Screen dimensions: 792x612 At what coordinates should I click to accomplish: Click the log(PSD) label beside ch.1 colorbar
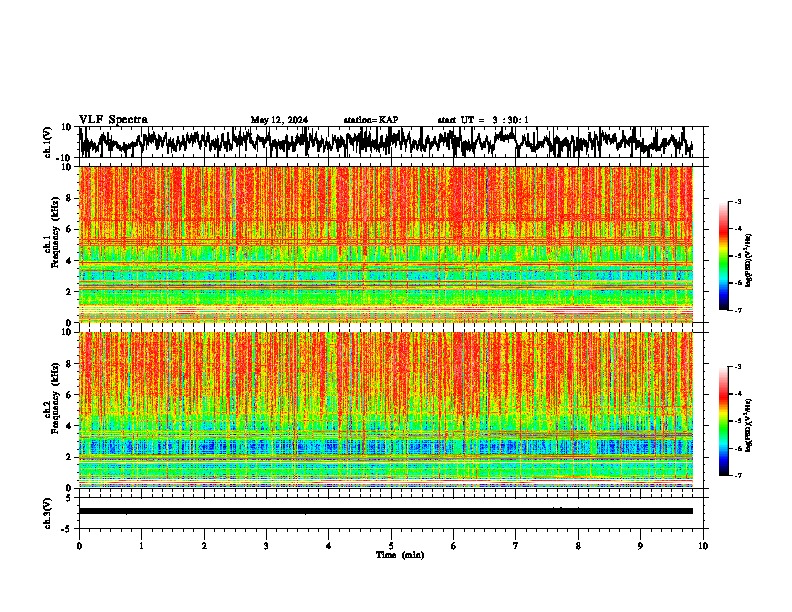coord(749,261)
